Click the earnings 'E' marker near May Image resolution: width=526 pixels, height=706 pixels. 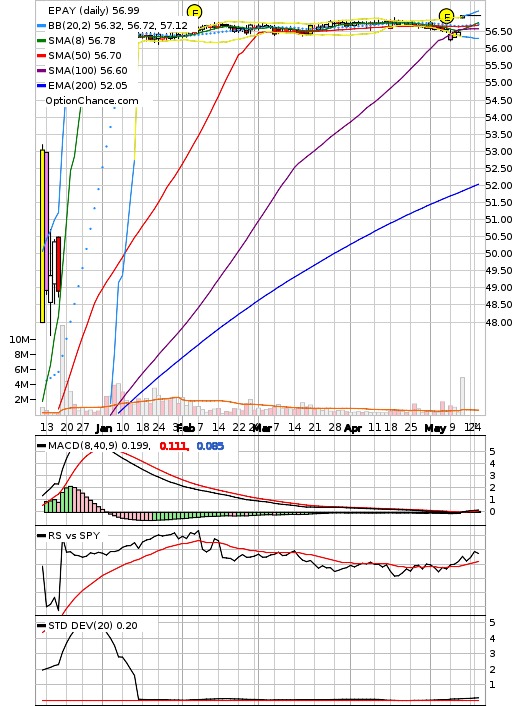(x=446, y=17)
